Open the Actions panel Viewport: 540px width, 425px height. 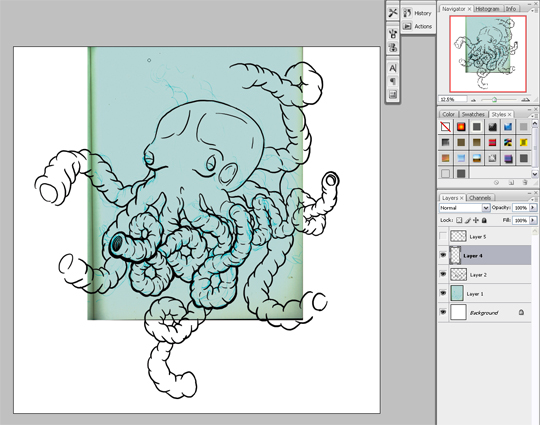417,26
